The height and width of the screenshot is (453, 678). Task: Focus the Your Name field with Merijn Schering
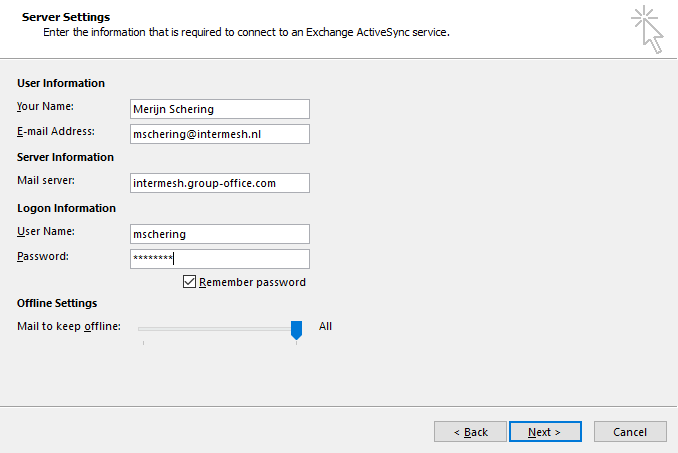(x=220, y=109)
